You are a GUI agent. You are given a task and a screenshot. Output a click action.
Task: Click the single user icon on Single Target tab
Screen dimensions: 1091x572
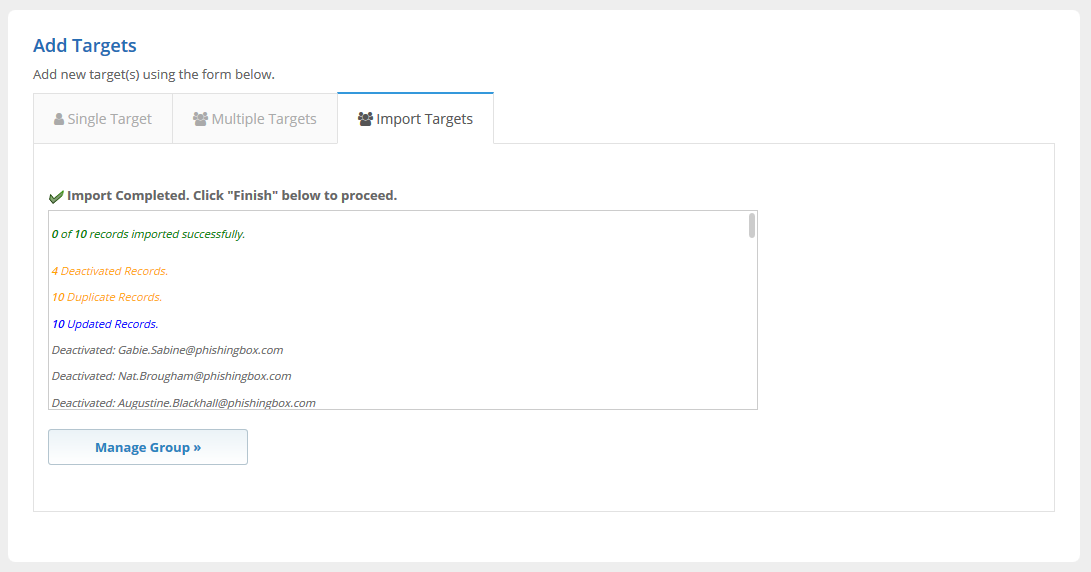[x=59, y=119]
